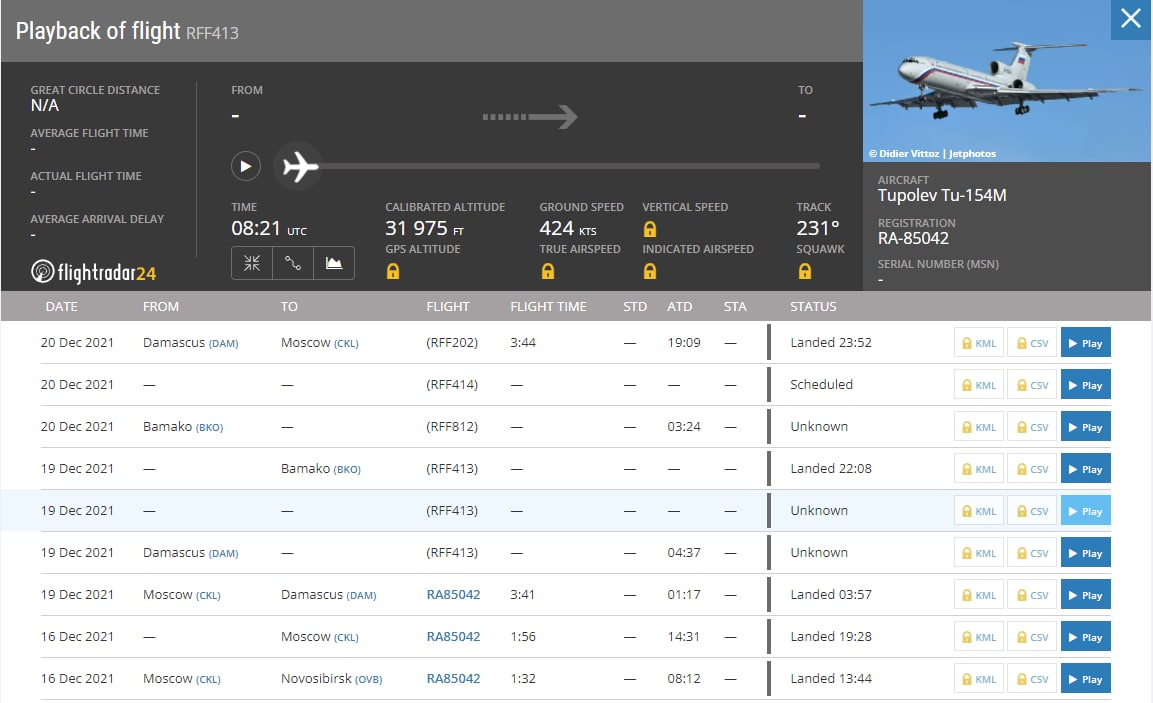Click the locked GPS Altitude padlock
Image resolution: width=1153 pixels, height=703 pixels.
coord(393,271)
